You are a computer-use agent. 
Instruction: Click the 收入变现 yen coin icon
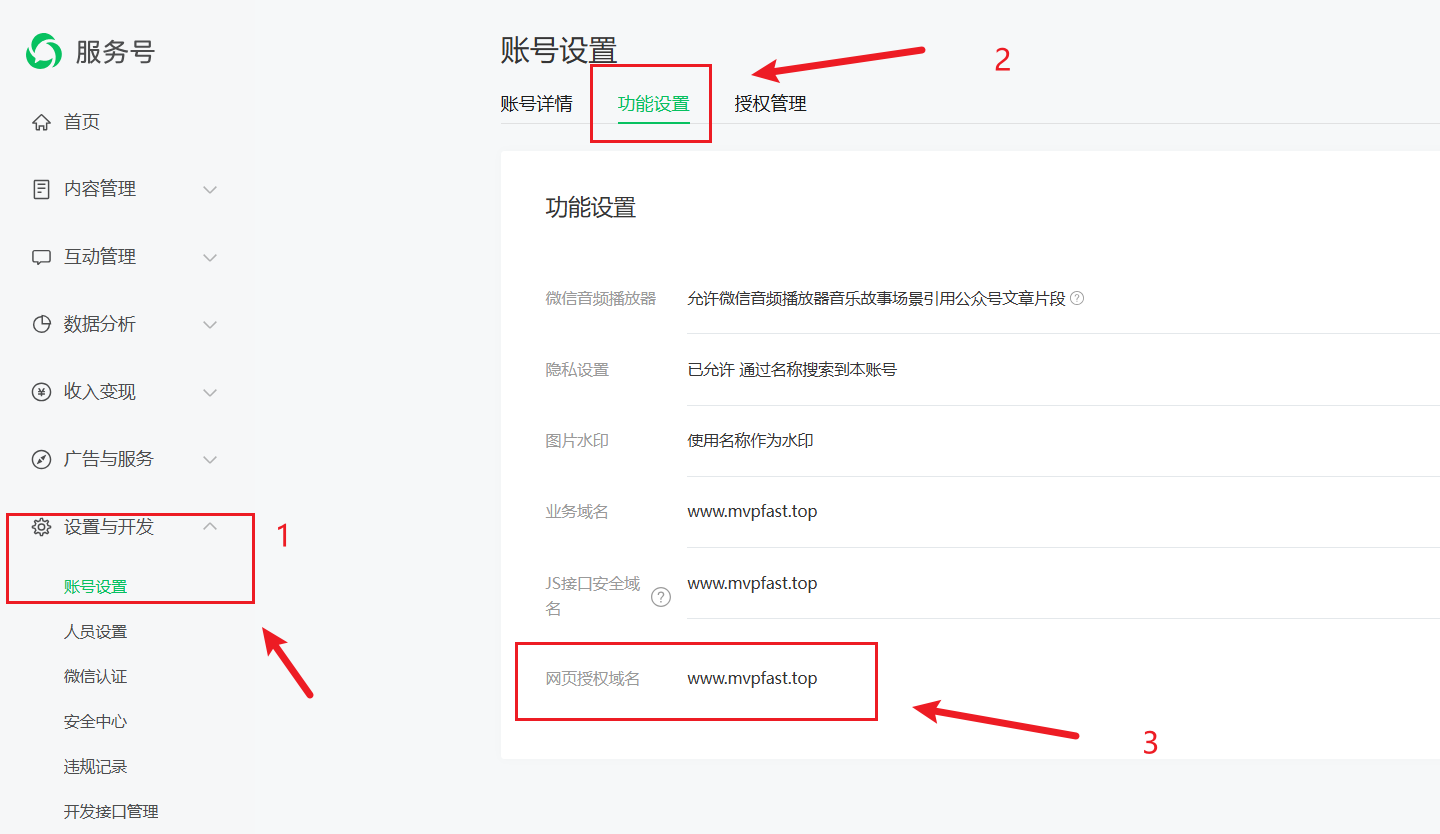[x=41, y=392]
